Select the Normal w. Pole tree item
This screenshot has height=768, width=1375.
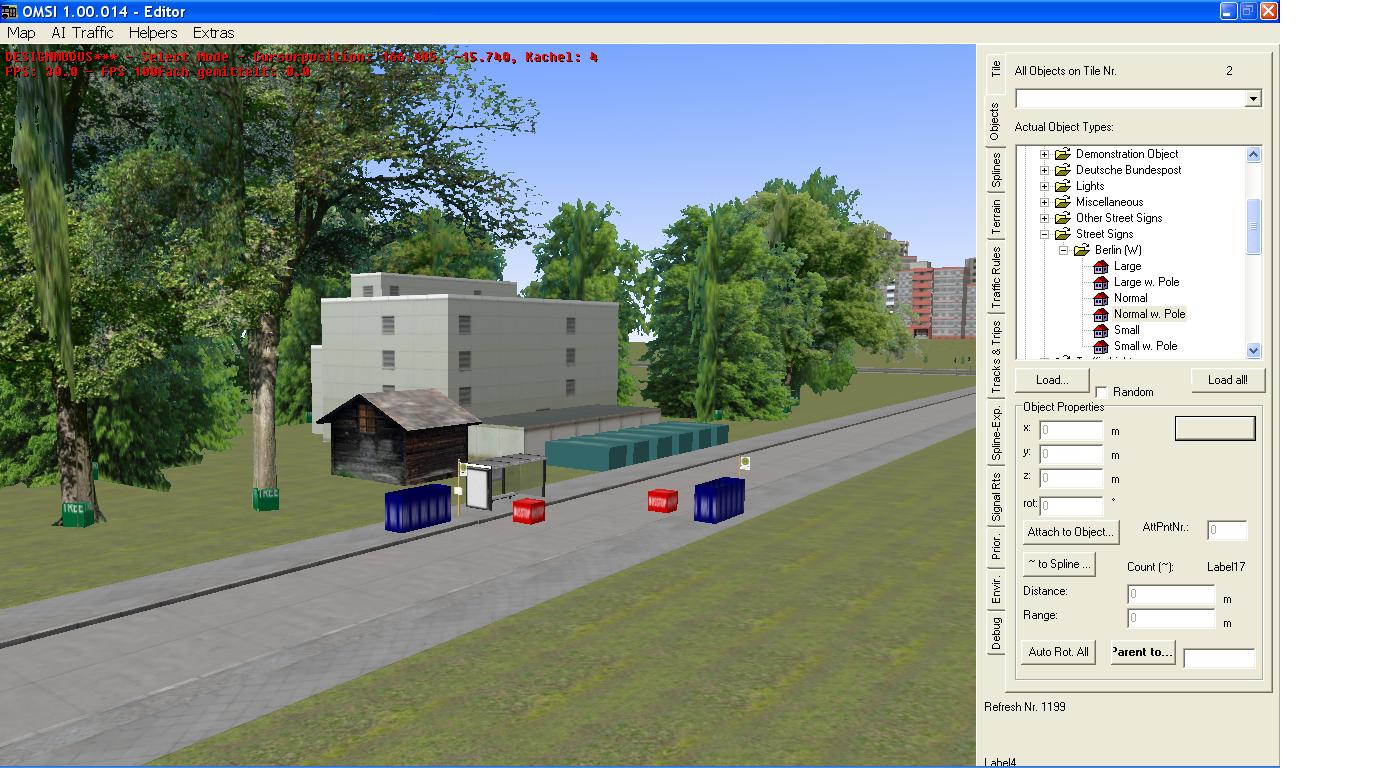(x=1149, y=314)
